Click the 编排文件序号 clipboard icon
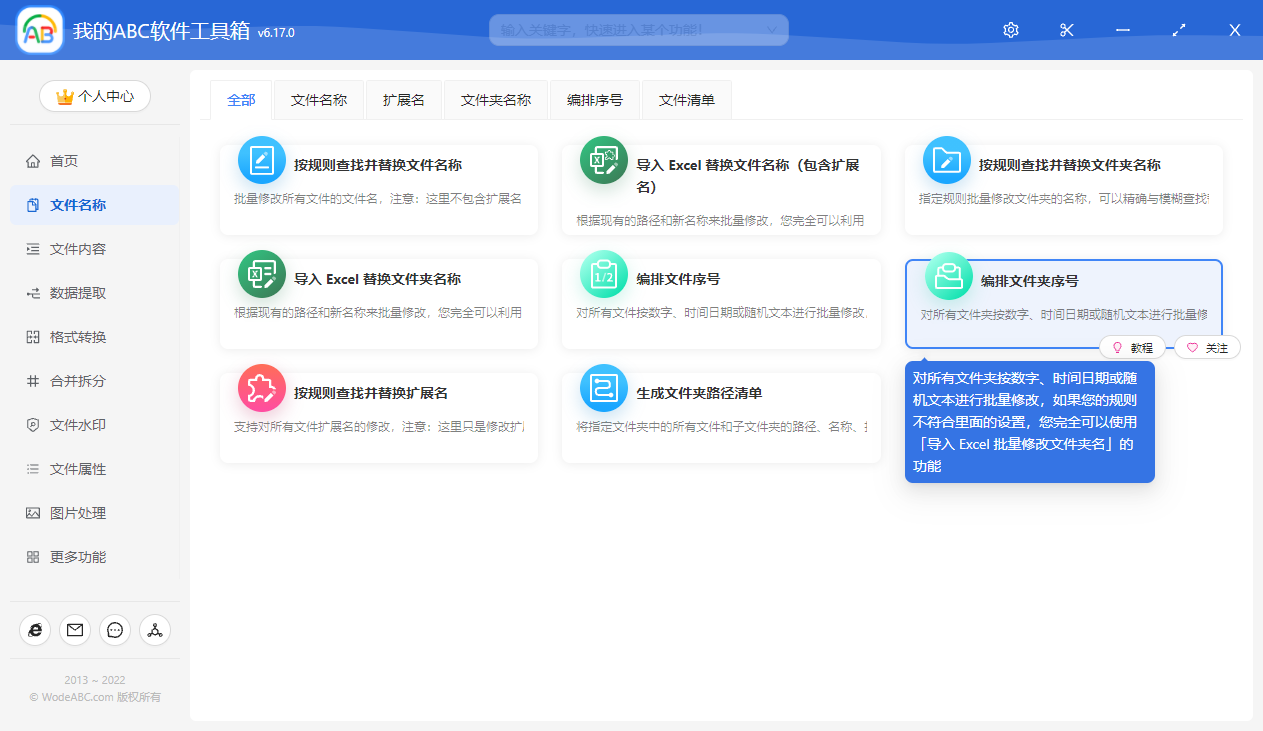 click(604, 275)
